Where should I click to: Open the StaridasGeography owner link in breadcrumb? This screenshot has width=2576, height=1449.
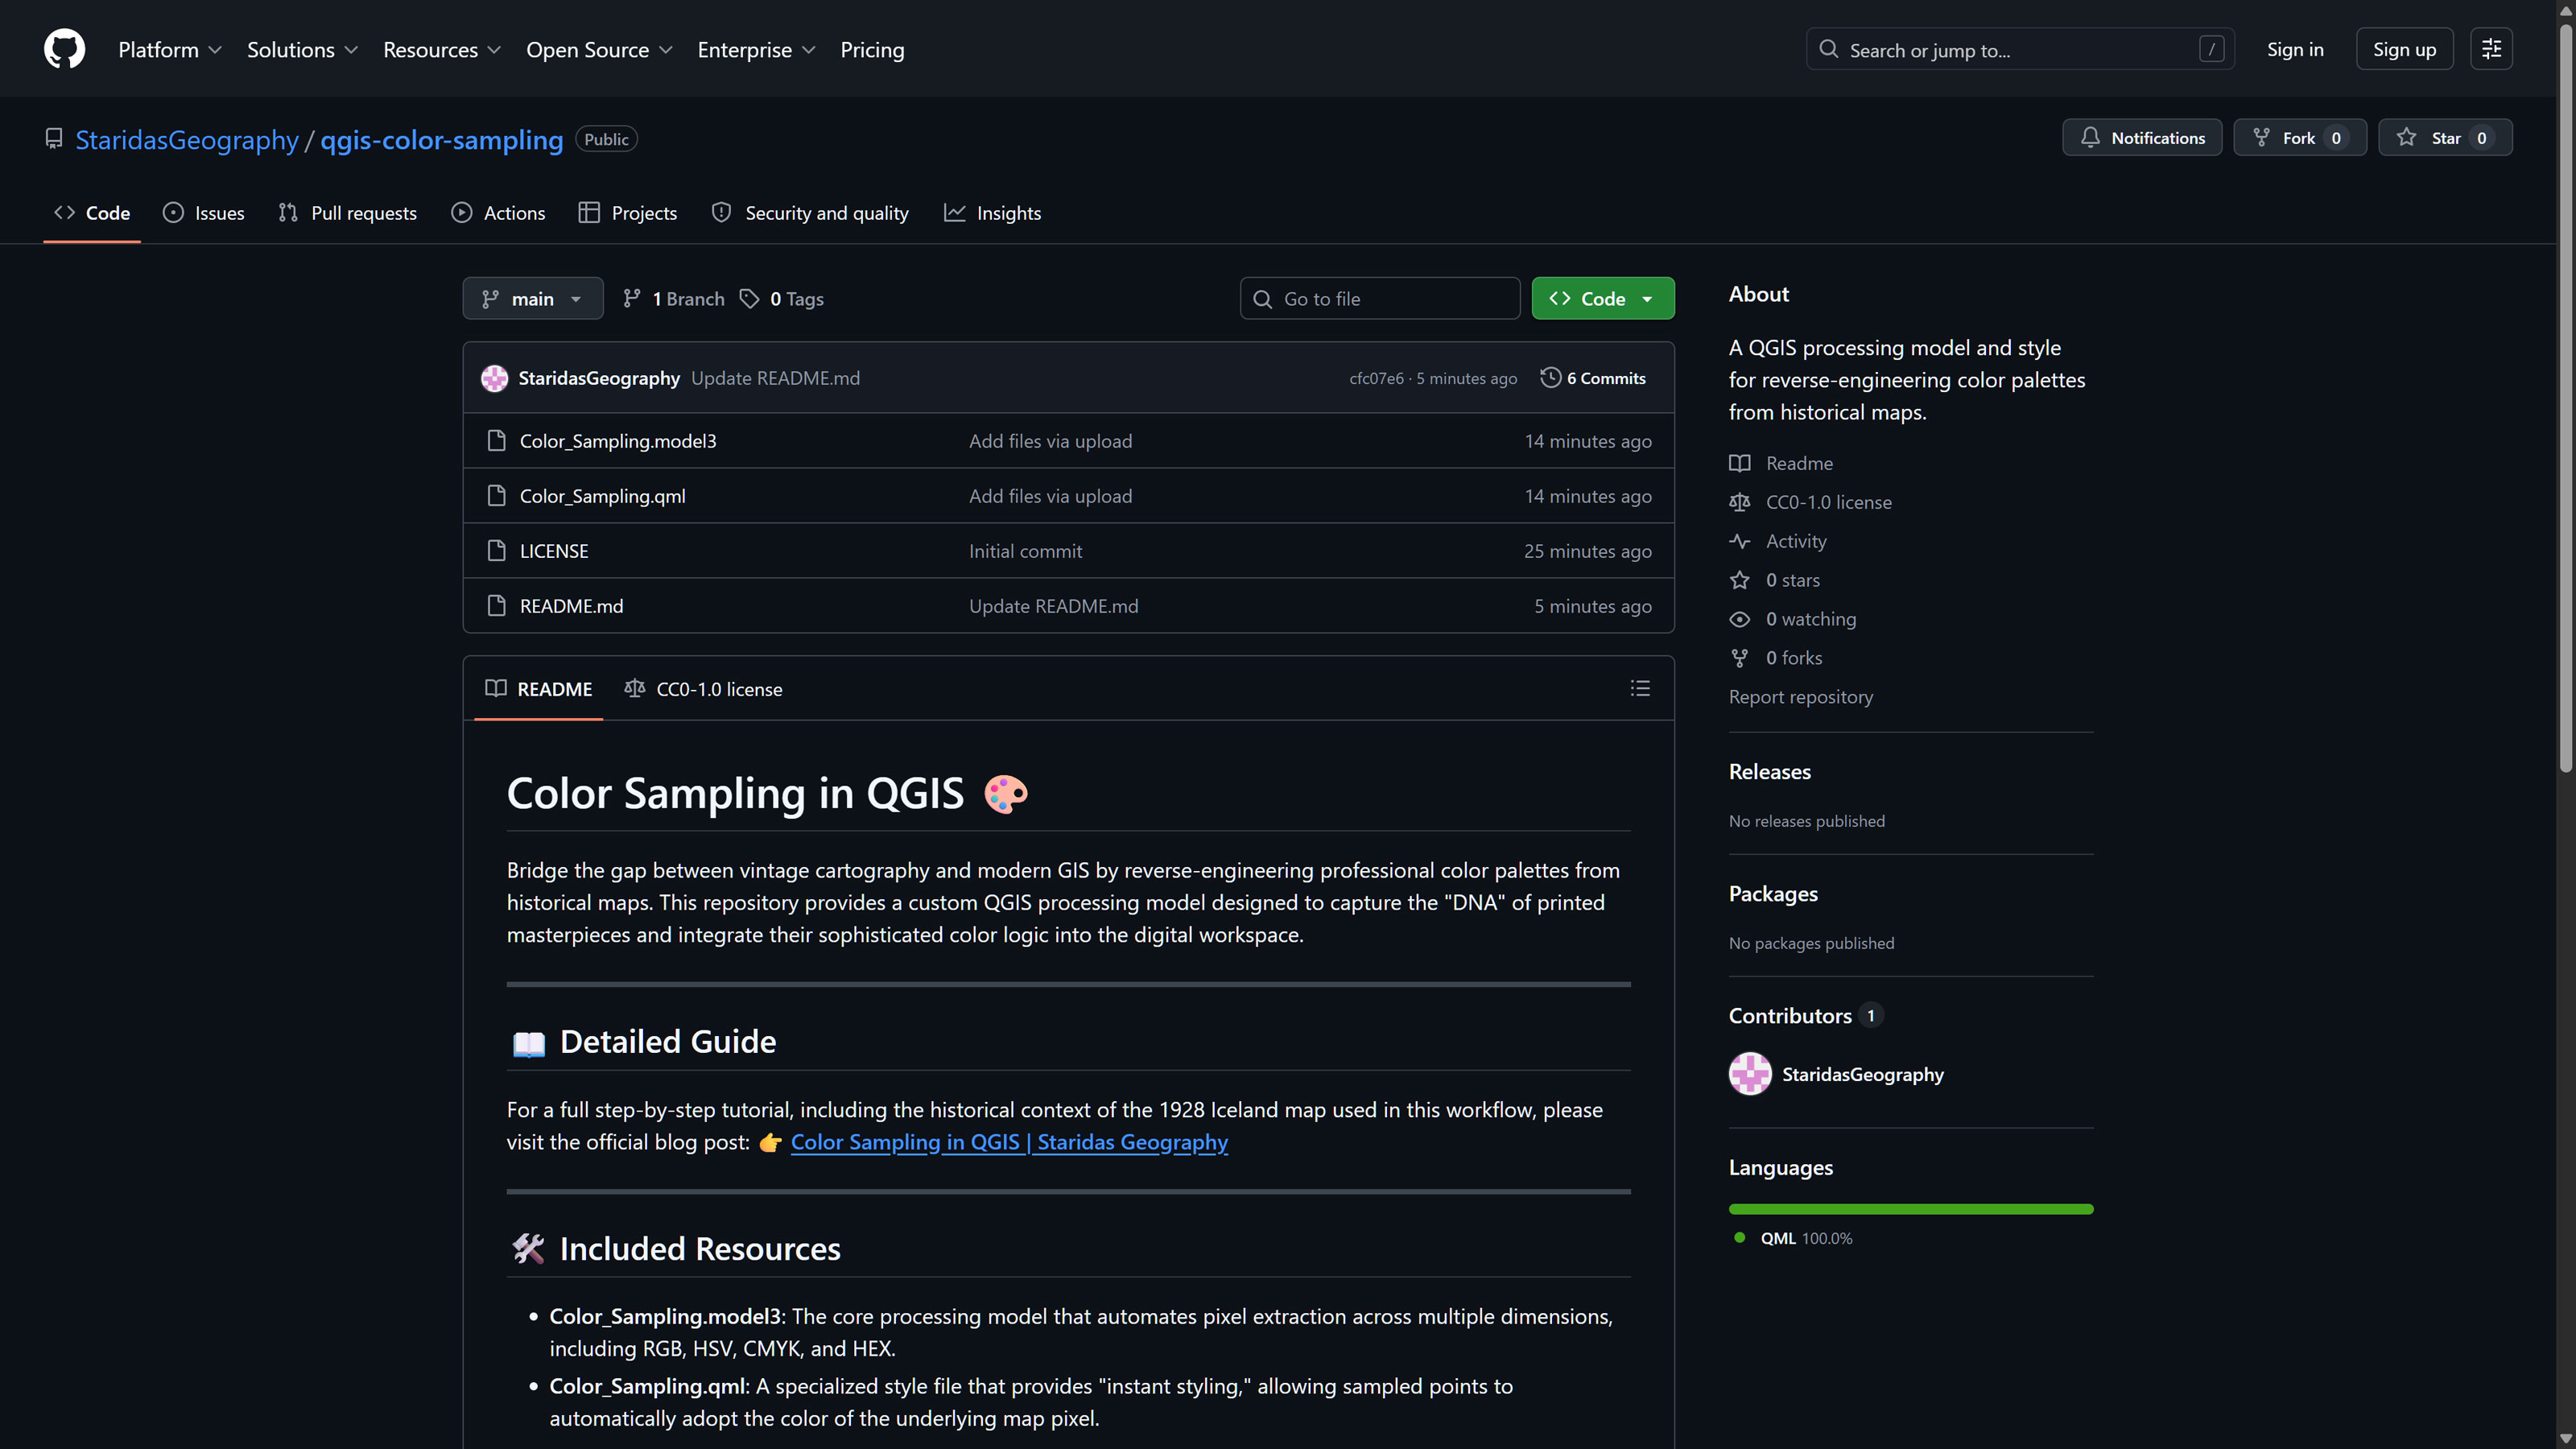click(187, 140)
